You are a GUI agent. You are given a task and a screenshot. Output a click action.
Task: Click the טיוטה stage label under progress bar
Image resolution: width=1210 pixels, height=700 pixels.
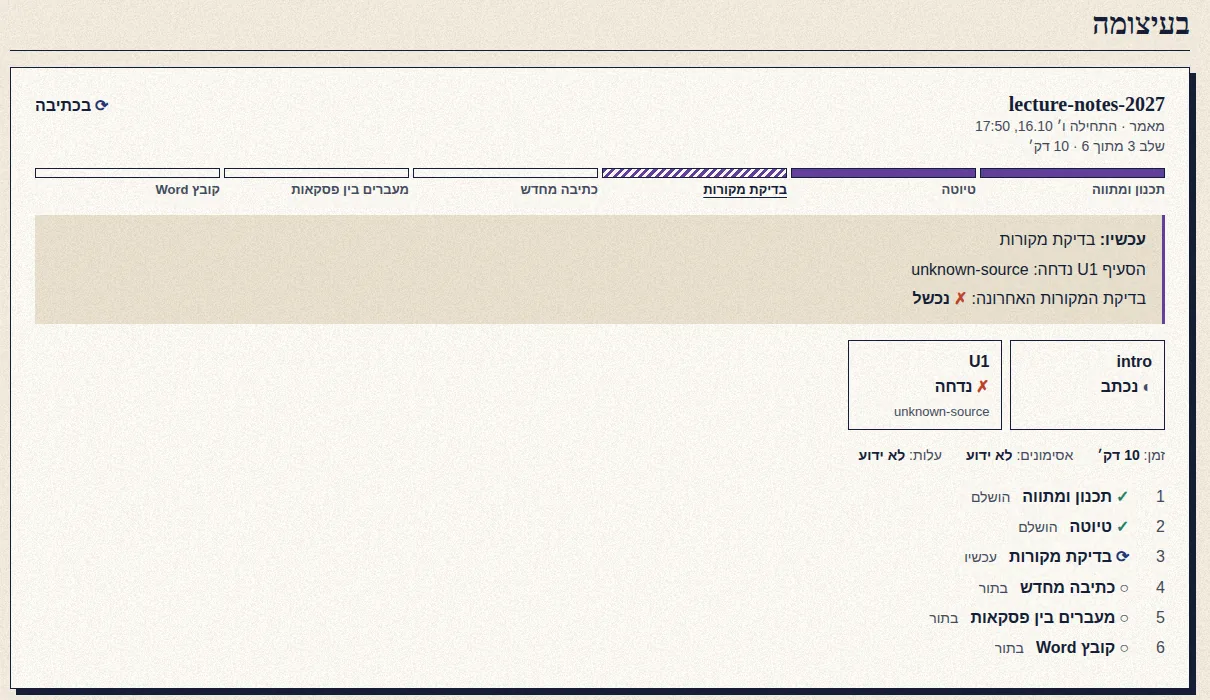958,189
